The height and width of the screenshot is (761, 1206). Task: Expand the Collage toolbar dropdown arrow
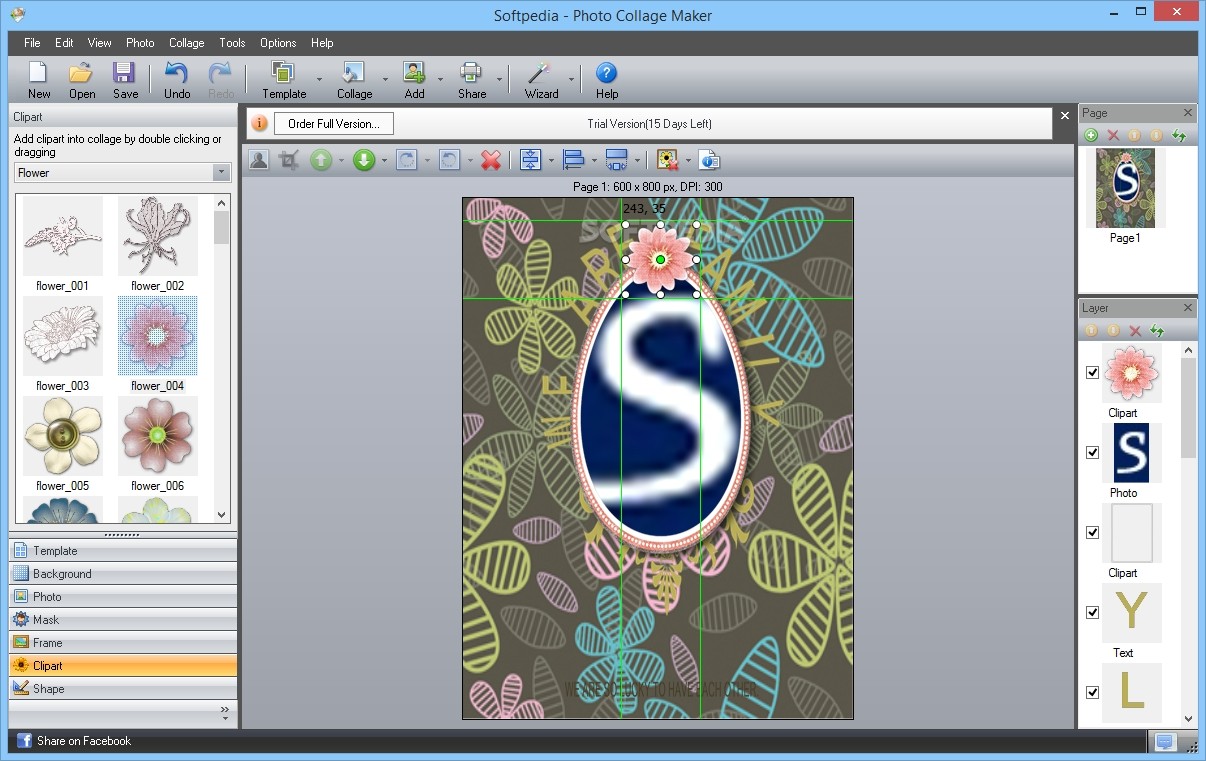385,80
